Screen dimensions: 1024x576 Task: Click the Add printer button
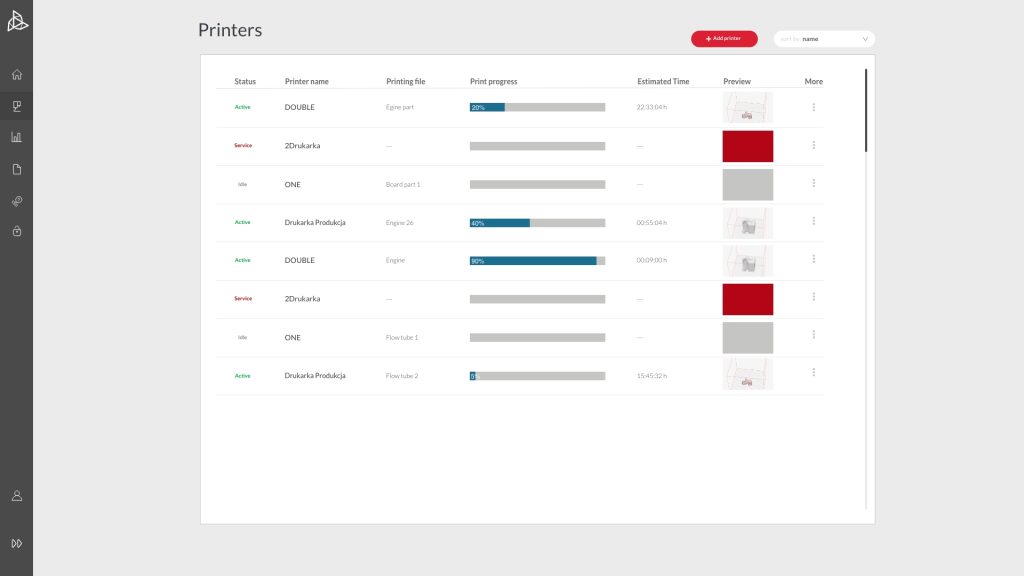(x=724, y=39)
